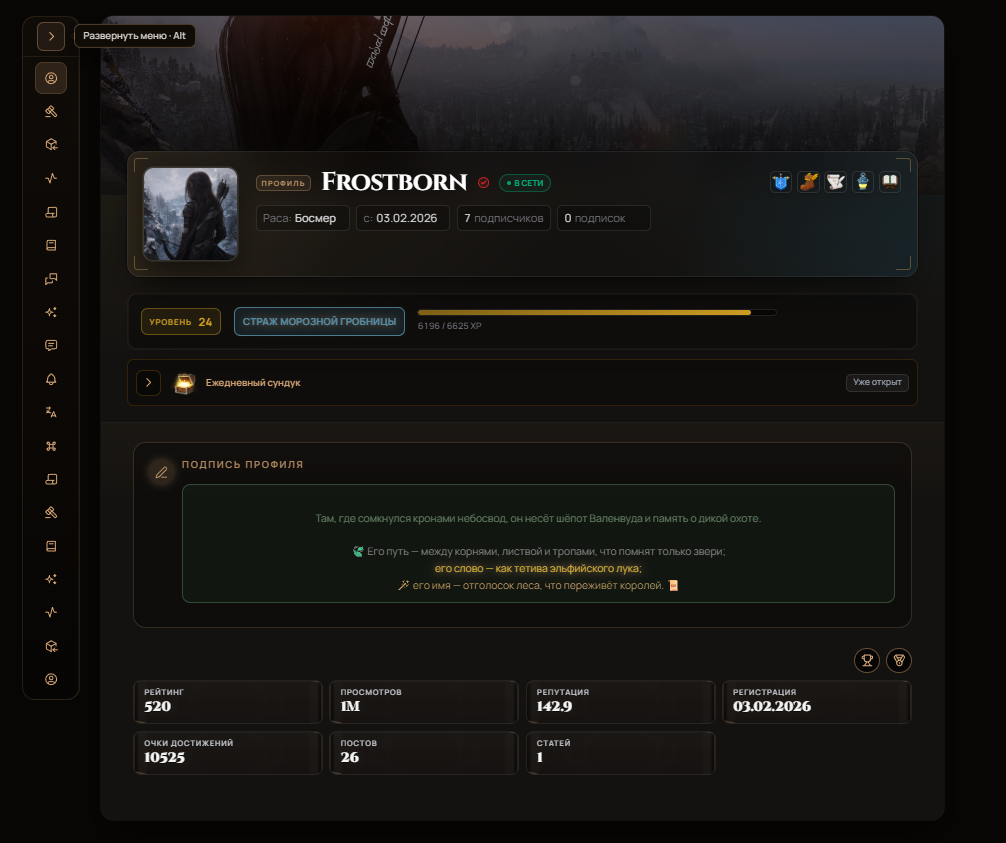Click the scroll and quill badge
The width and height of the screenshot is (1006, 843).
(835, 182)
